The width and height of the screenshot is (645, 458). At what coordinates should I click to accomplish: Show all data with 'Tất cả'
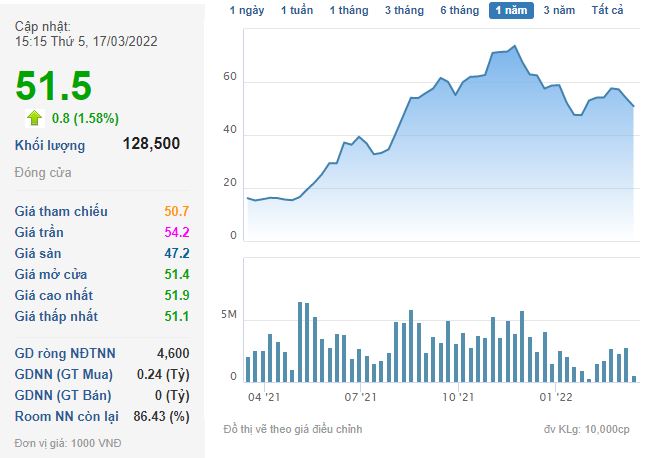click(607, 11)
